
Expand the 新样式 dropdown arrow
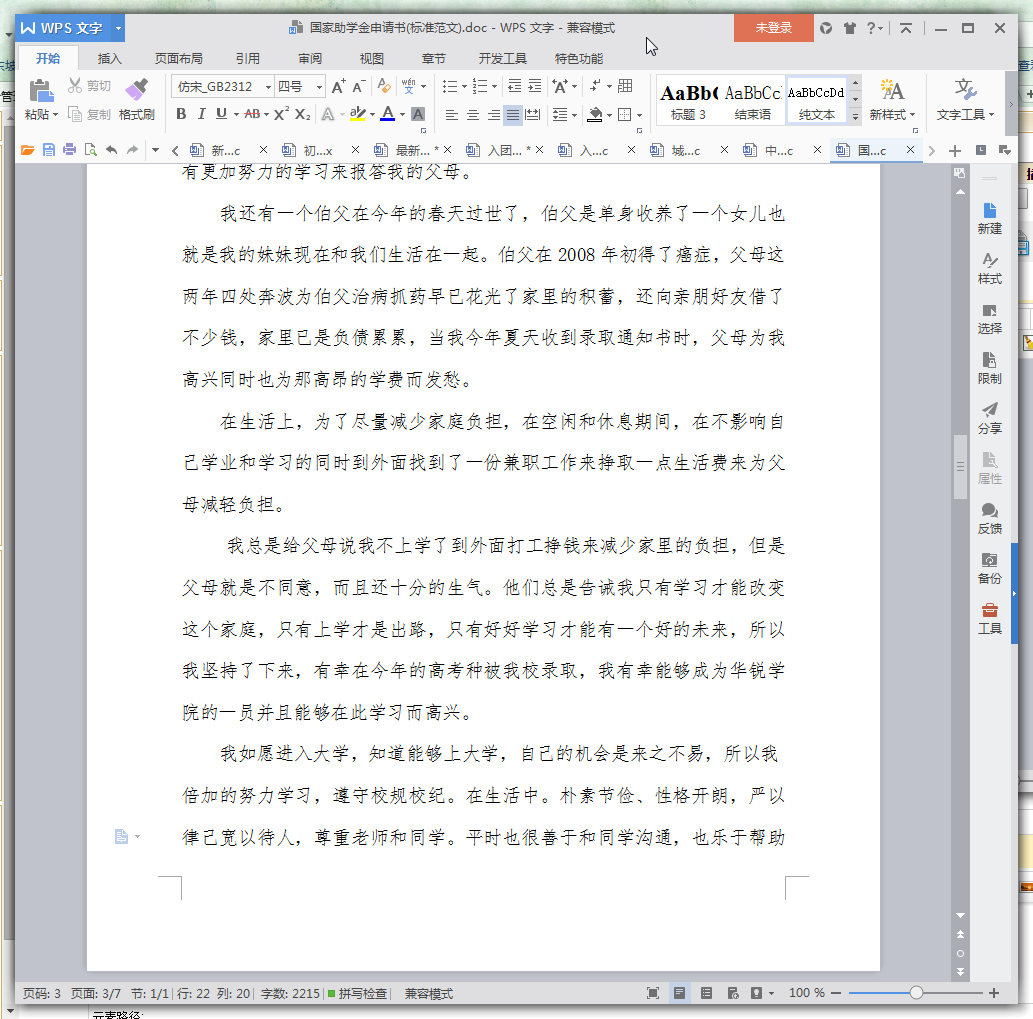tap(912, 115)
